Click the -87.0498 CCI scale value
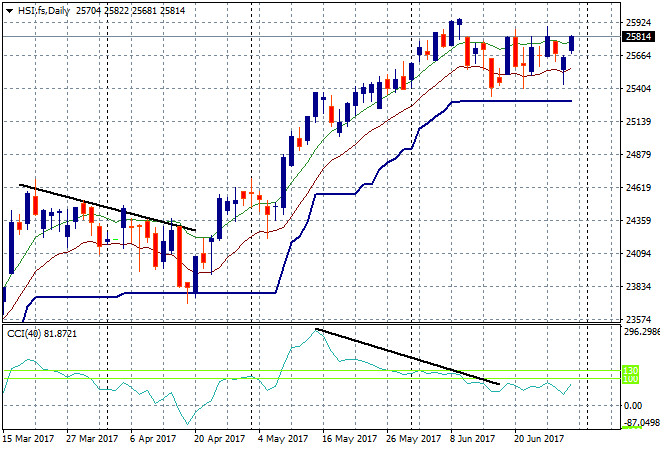The width and height of the screenshot is (660, 450). 641,422
